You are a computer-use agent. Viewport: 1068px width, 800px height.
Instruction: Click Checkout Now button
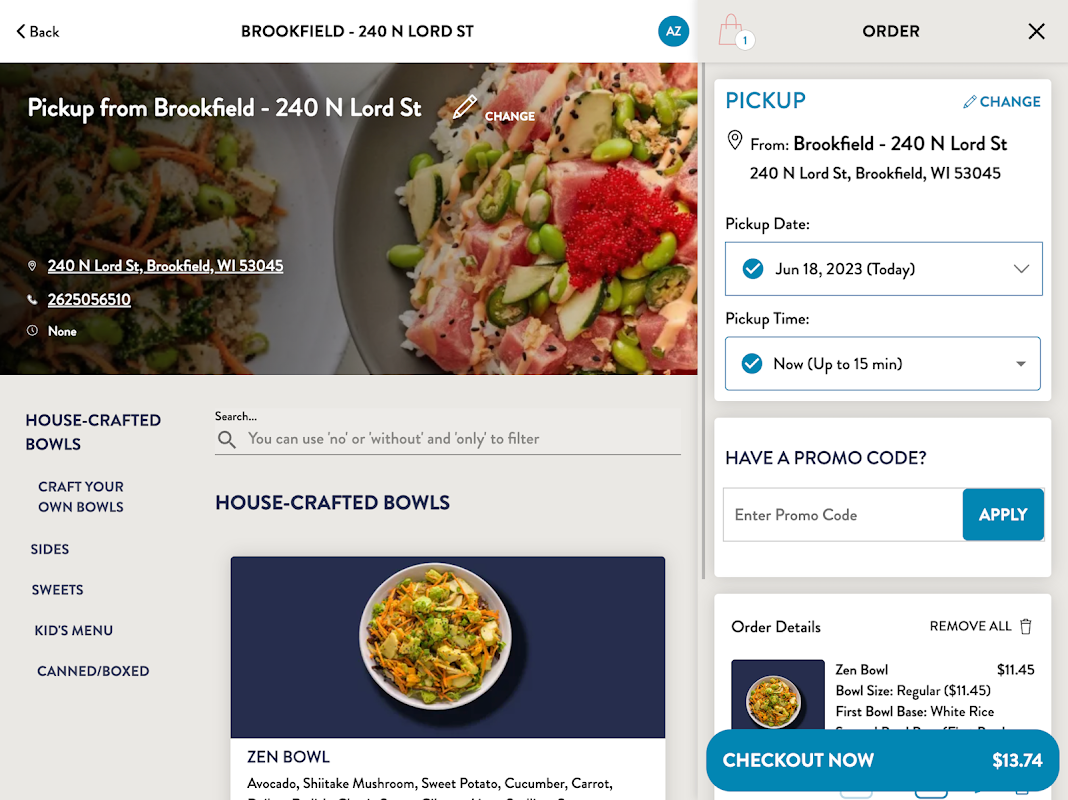pos(883,761)
